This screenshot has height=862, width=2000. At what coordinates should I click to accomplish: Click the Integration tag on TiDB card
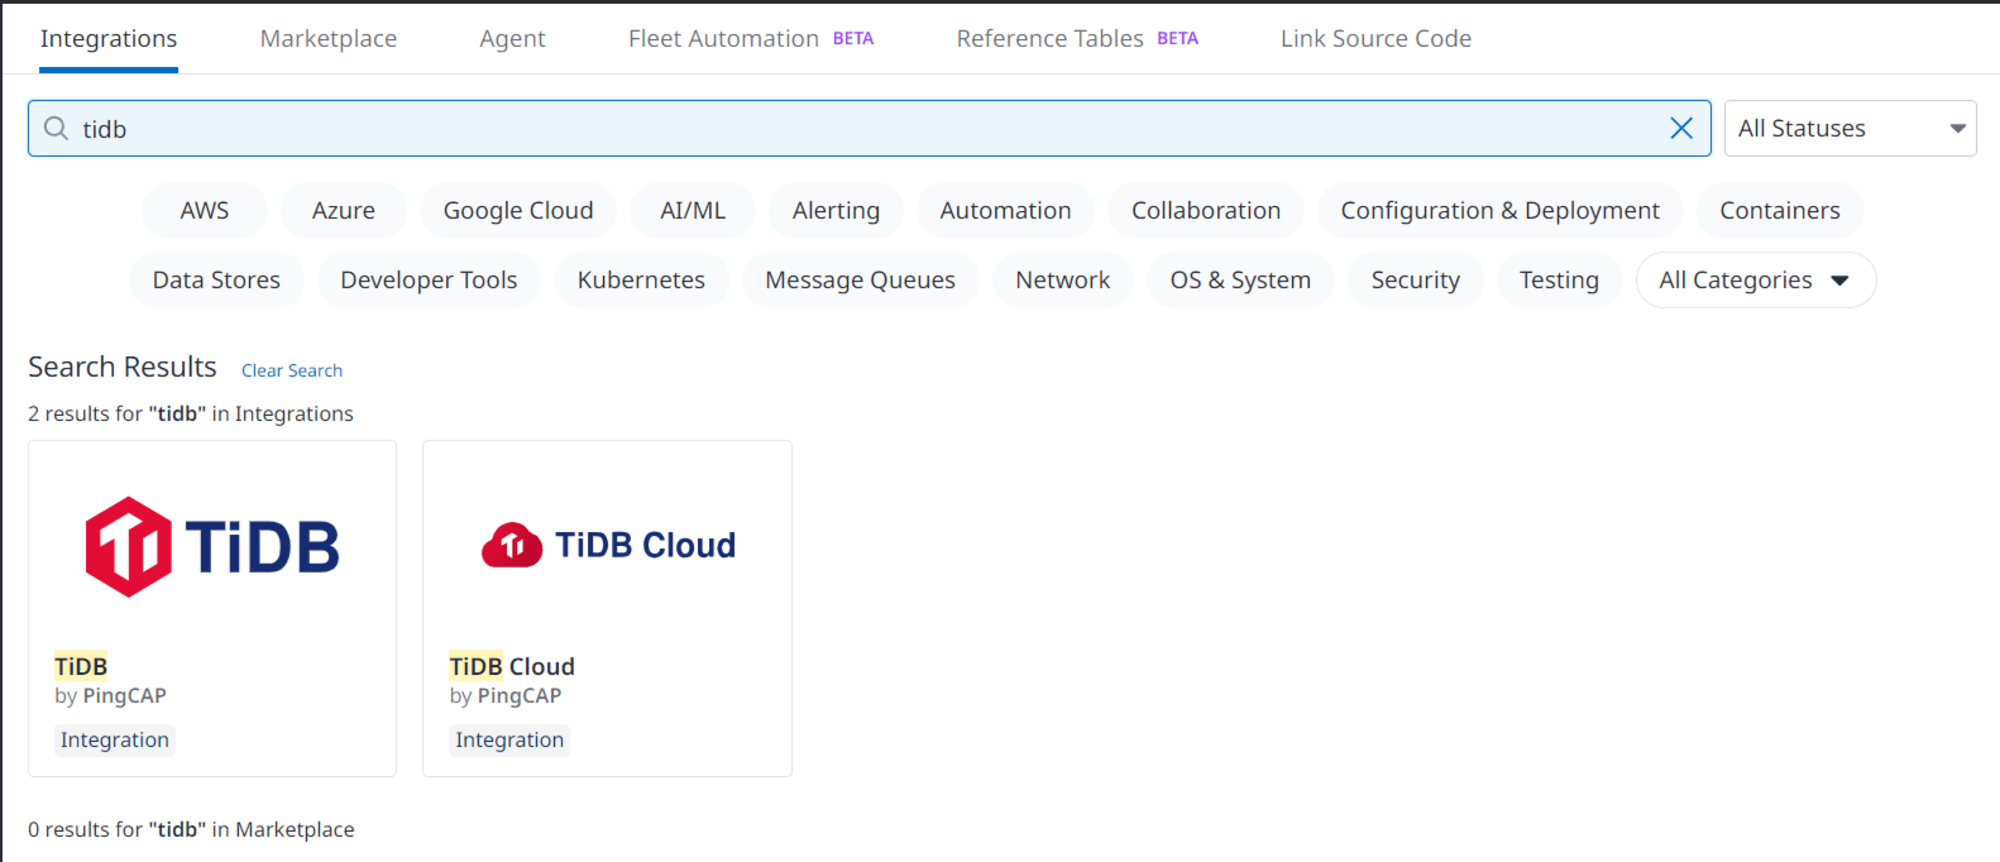coord(115,740)
